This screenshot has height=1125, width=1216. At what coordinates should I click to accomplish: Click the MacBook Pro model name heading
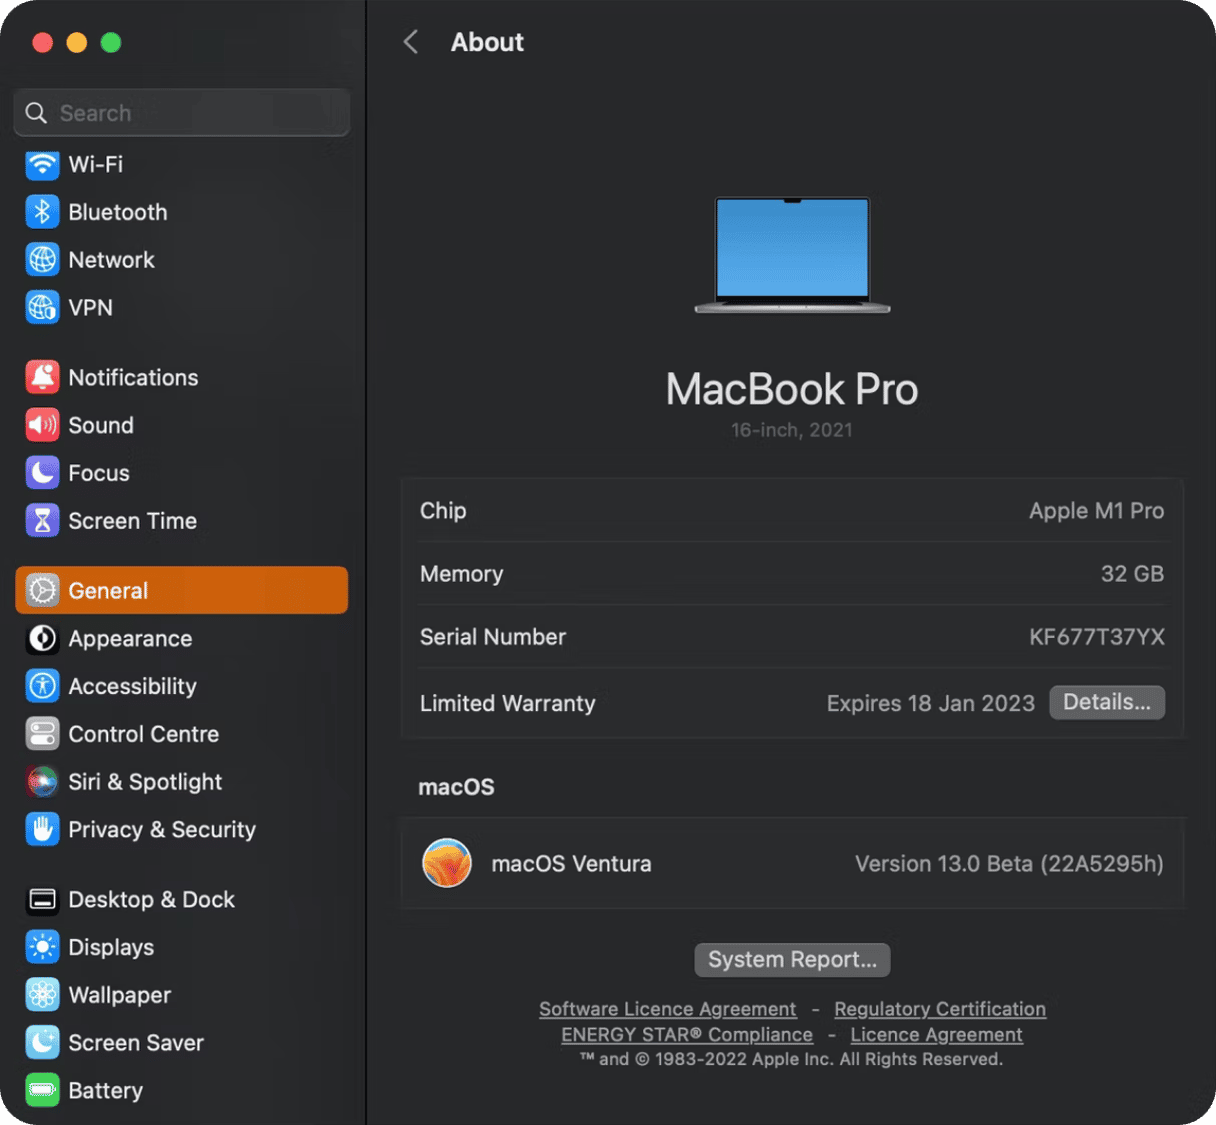click(792, 389)
